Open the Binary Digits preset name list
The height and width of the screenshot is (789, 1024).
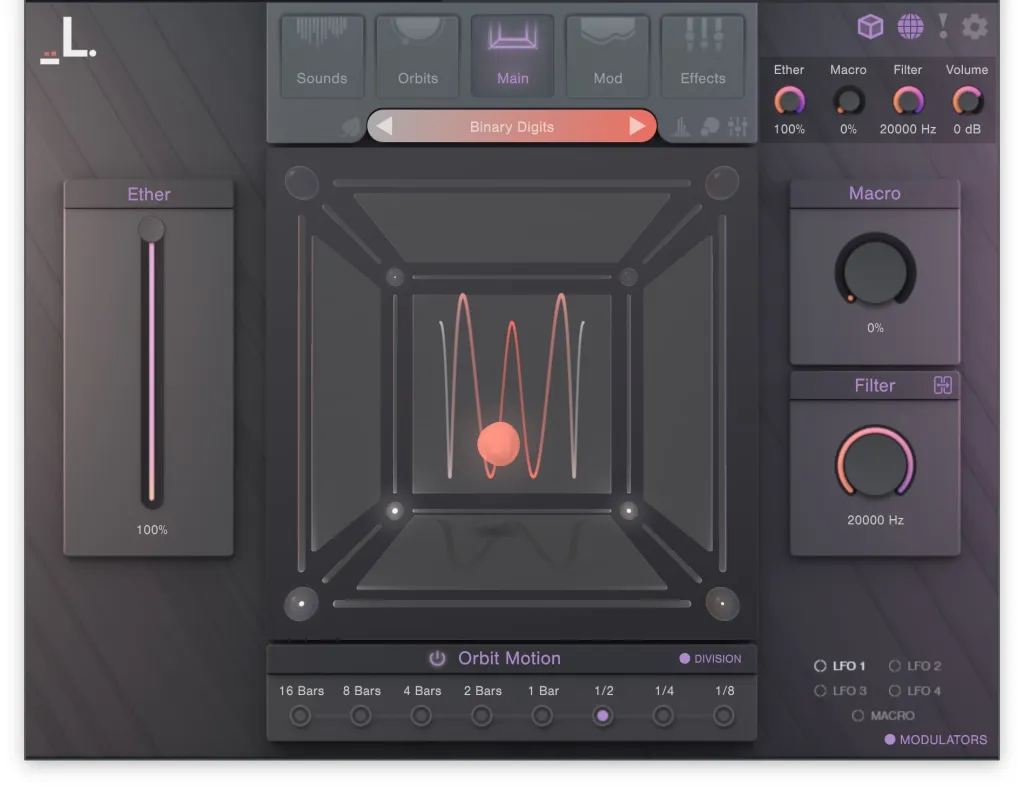coord(511,127)
